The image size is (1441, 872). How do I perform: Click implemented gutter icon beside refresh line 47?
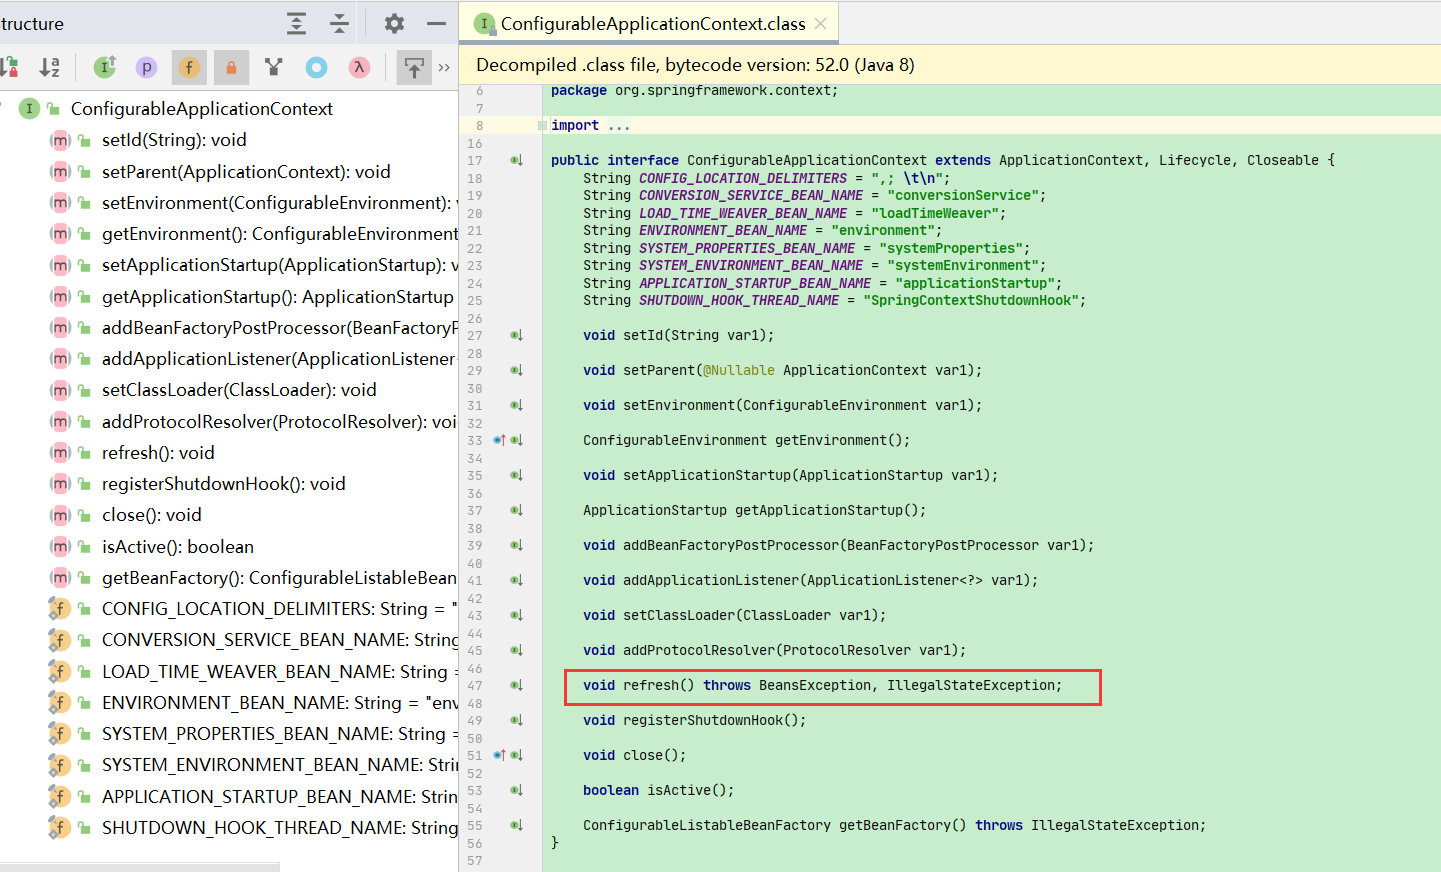click(x=516, y=685)
